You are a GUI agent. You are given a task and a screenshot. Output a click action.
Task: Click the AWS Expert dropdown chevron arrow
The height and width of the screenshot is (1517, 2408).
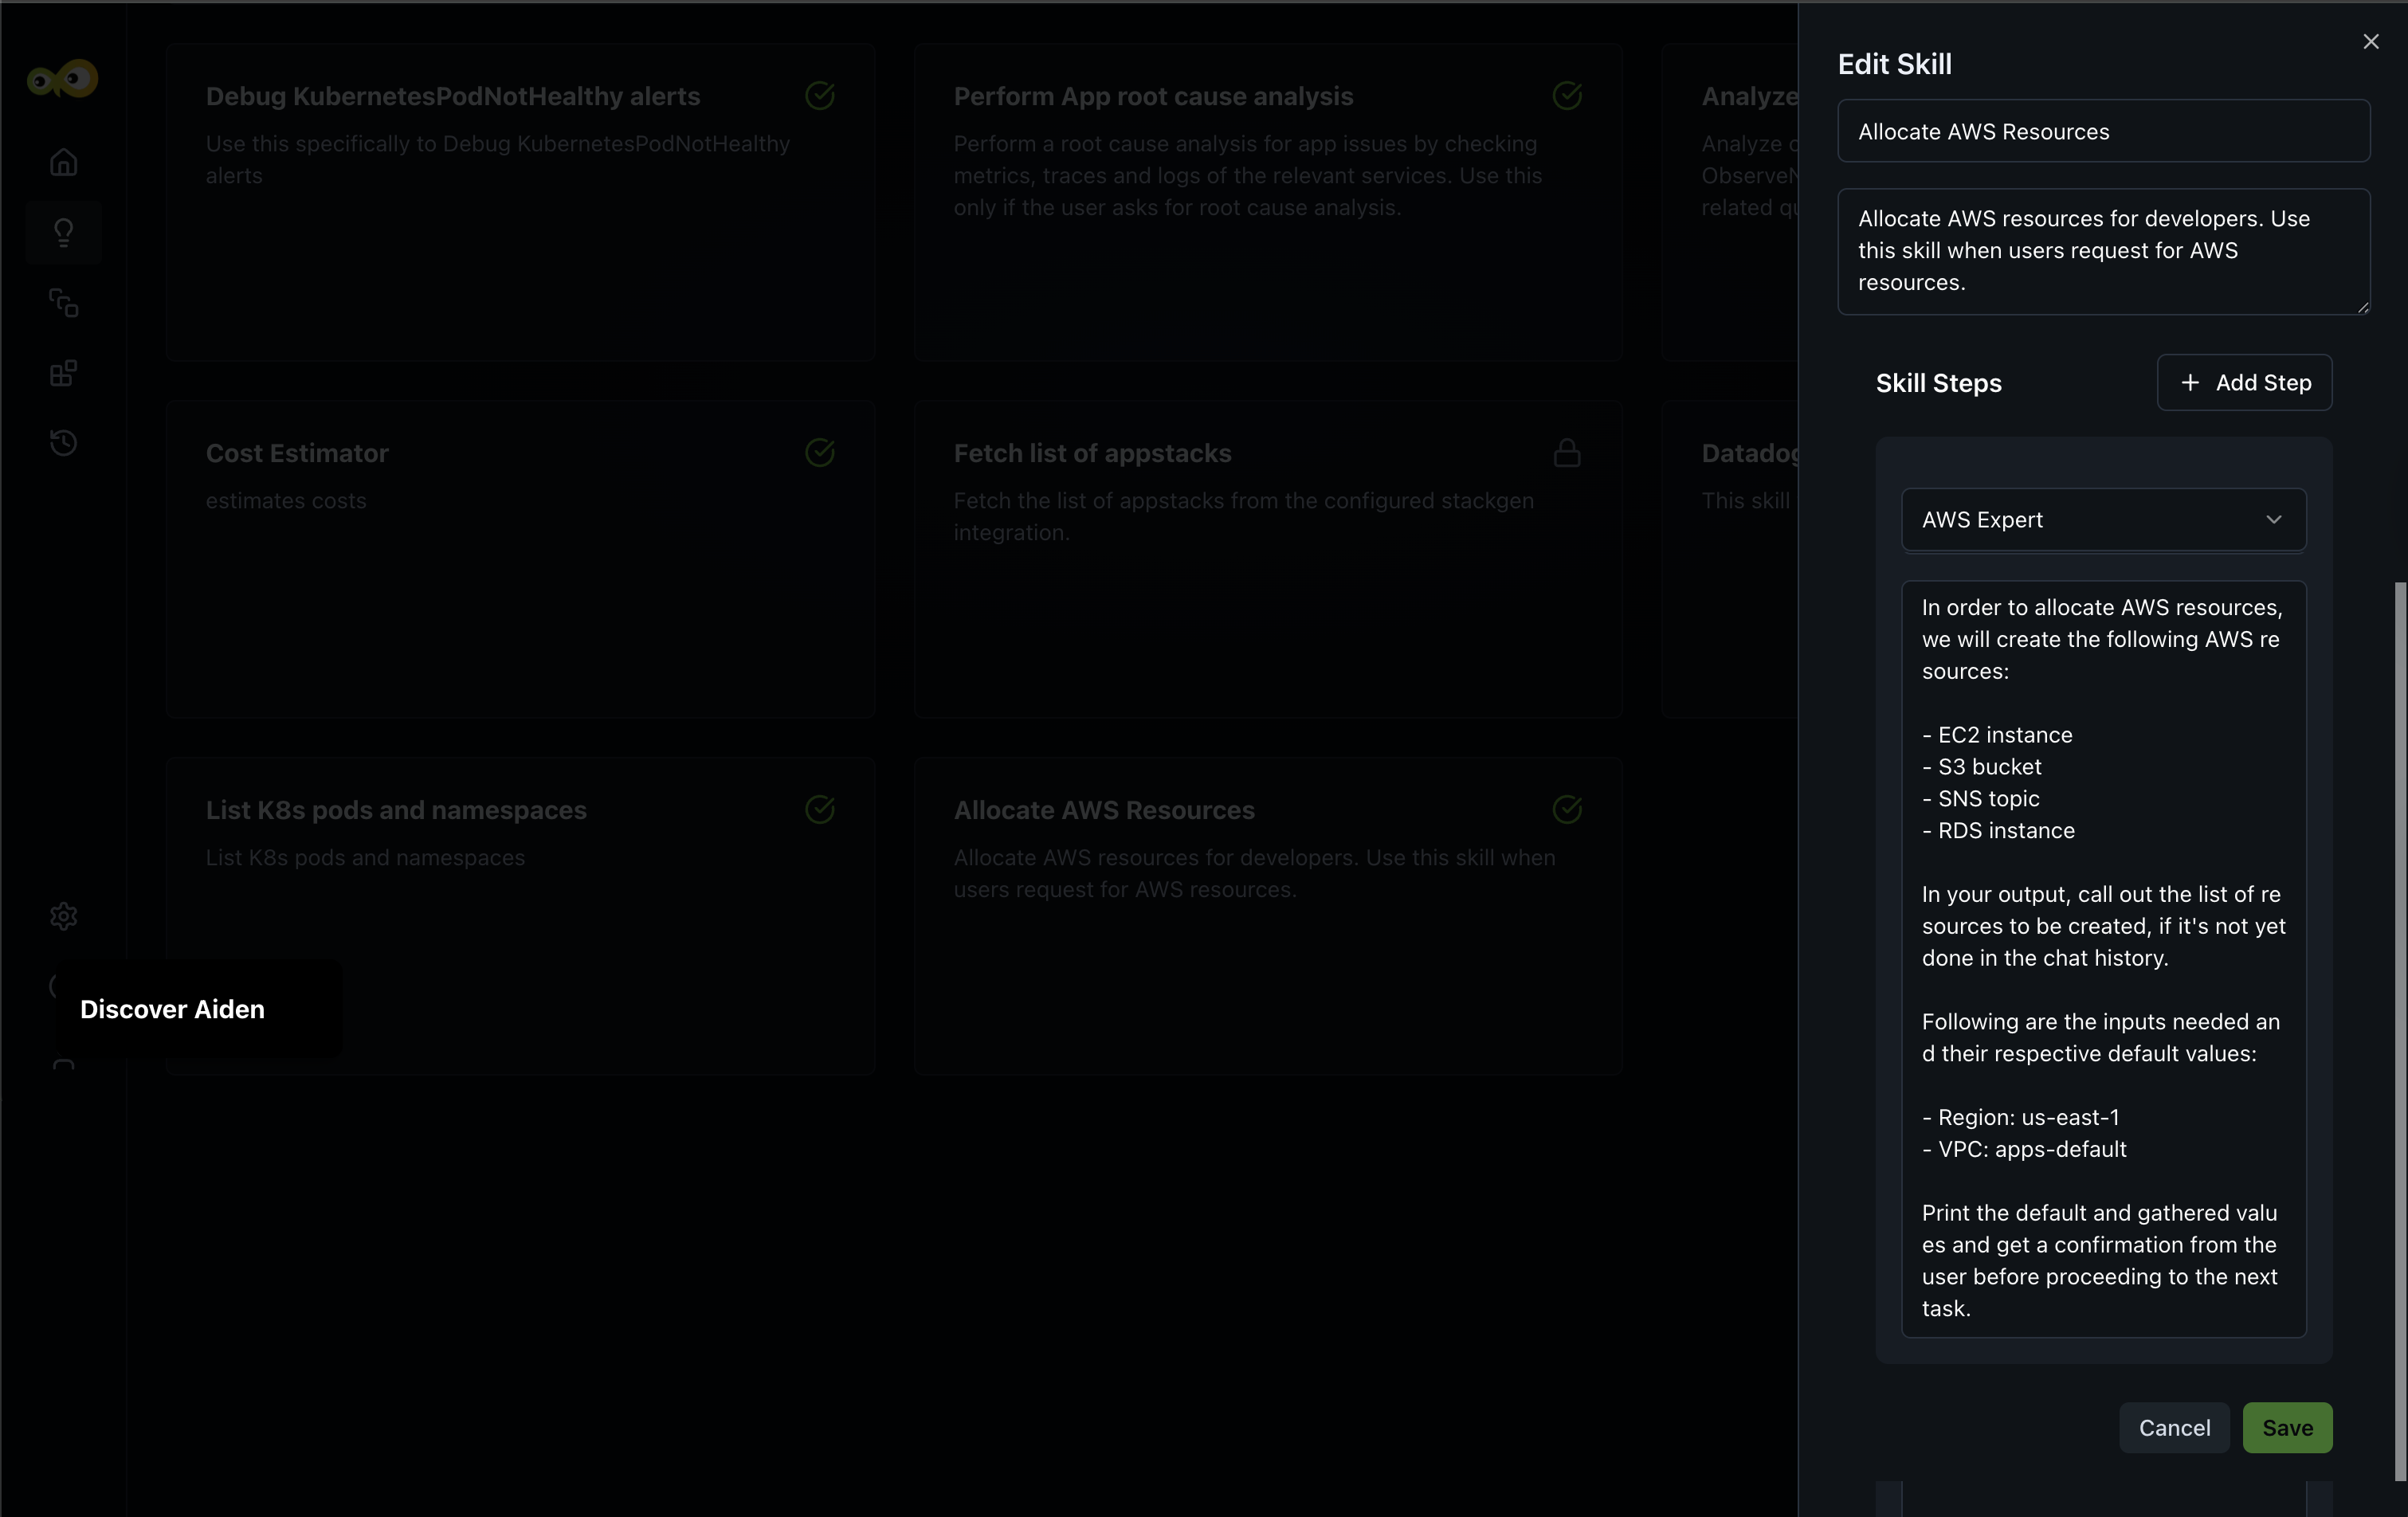point(2273,519)
